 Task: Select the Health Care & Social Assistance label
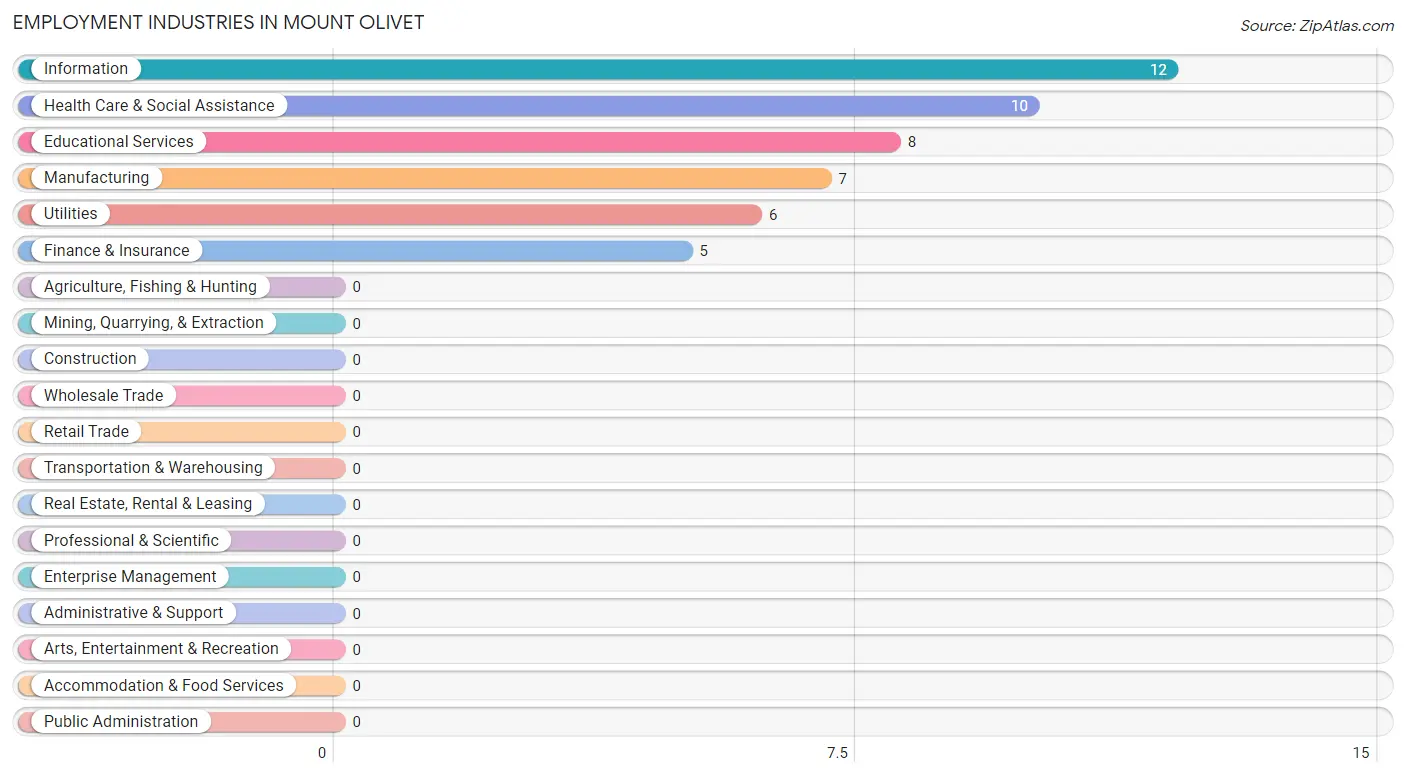tap(159, 105)
